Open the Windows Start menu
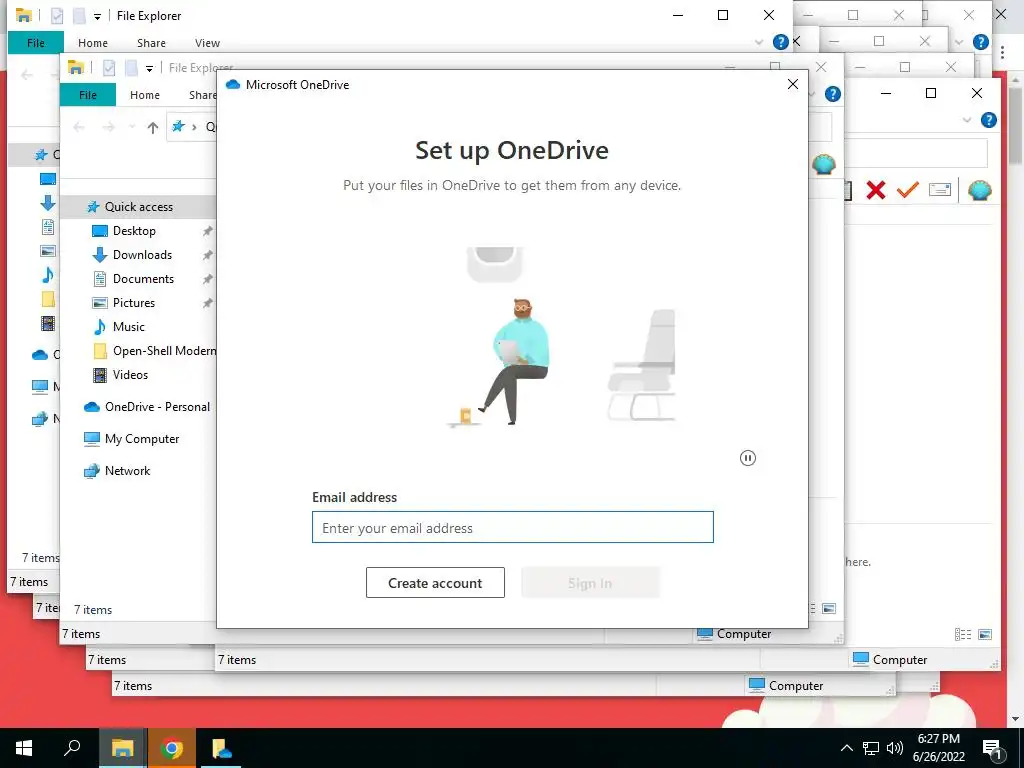This screenshot has height=768, width=1024. pos(24,748)
